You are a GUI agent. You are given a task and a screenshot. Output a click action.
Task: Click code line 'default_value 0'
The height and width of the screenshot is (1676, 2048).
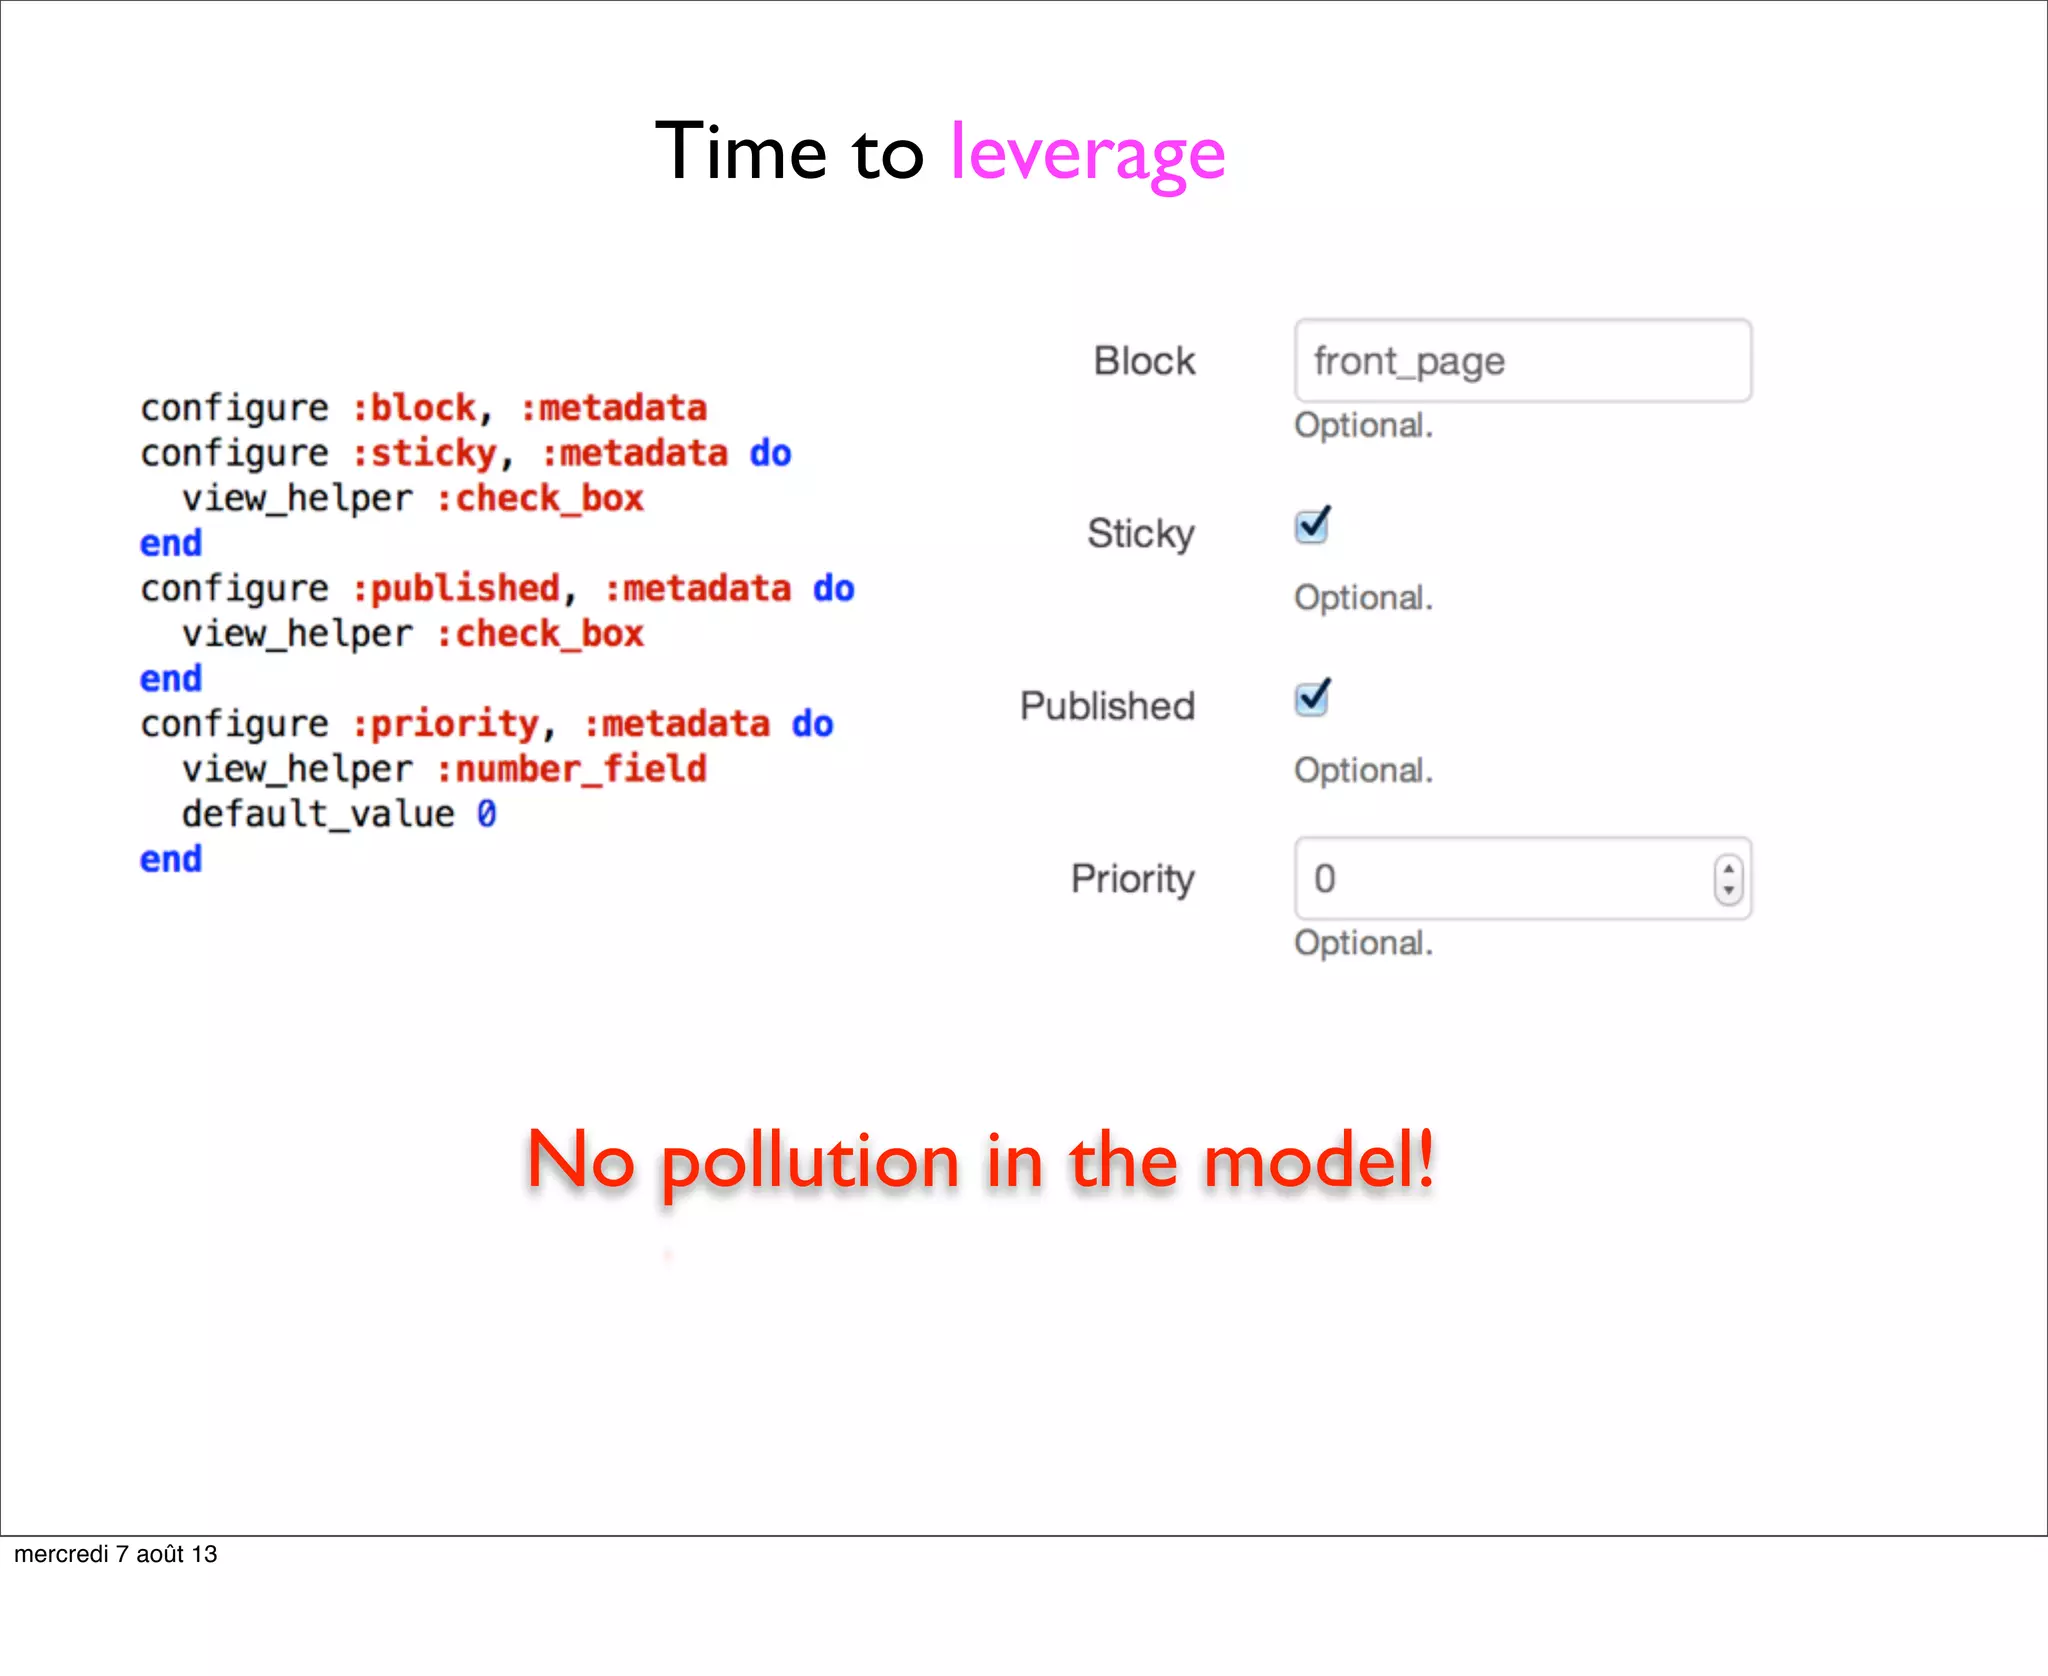click(x=339, y=814)
